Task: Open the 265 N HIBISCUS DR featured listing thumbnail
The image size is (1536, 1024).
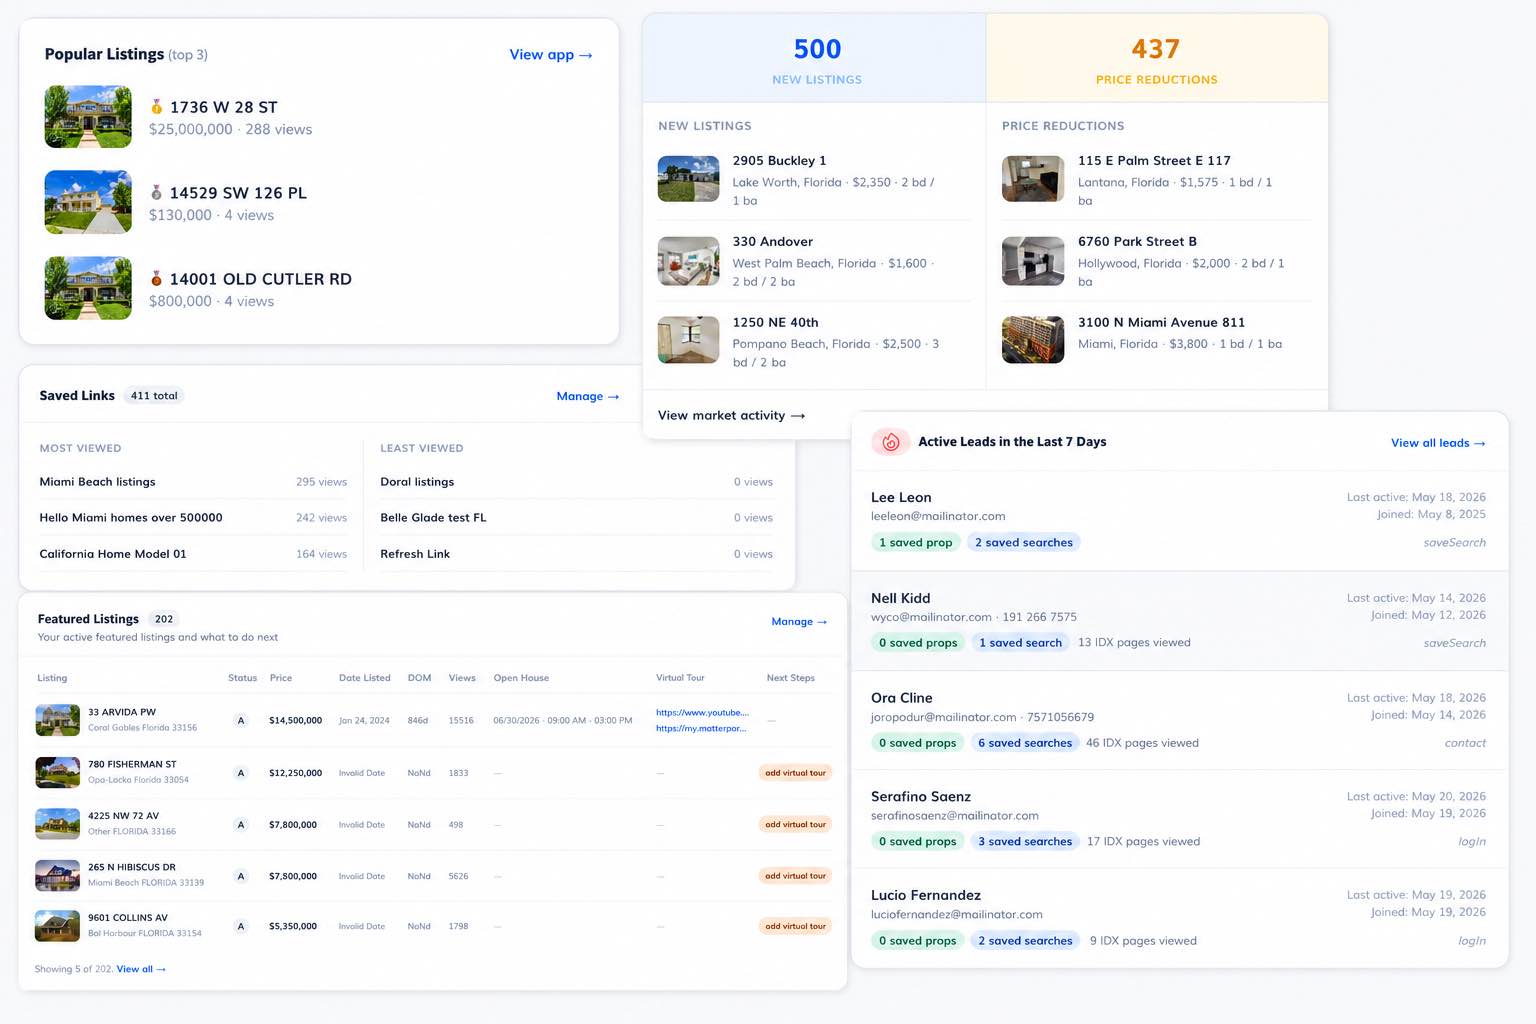Action: coord(57,875)
